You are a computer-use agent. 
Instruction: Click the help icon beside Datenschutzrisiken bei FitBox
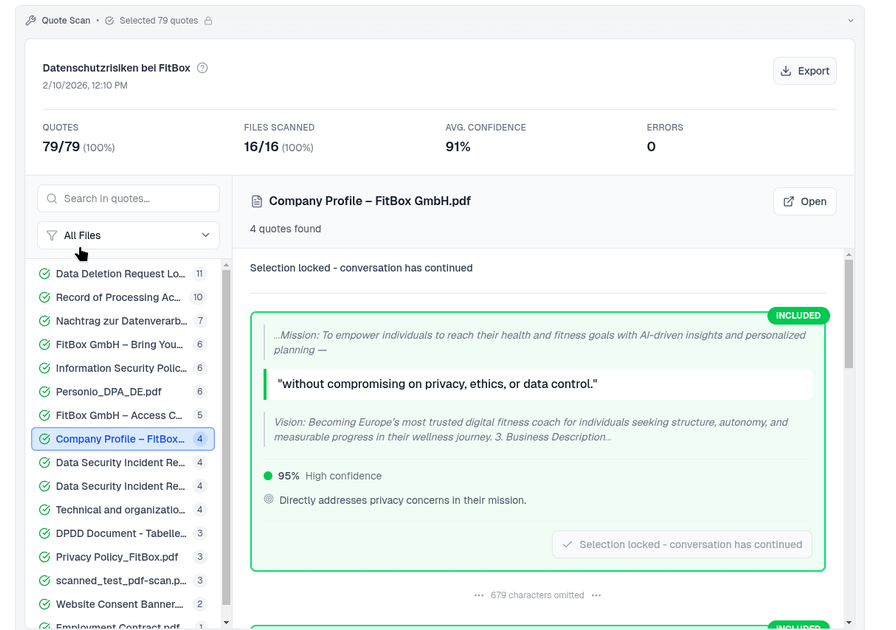point(203,68)
